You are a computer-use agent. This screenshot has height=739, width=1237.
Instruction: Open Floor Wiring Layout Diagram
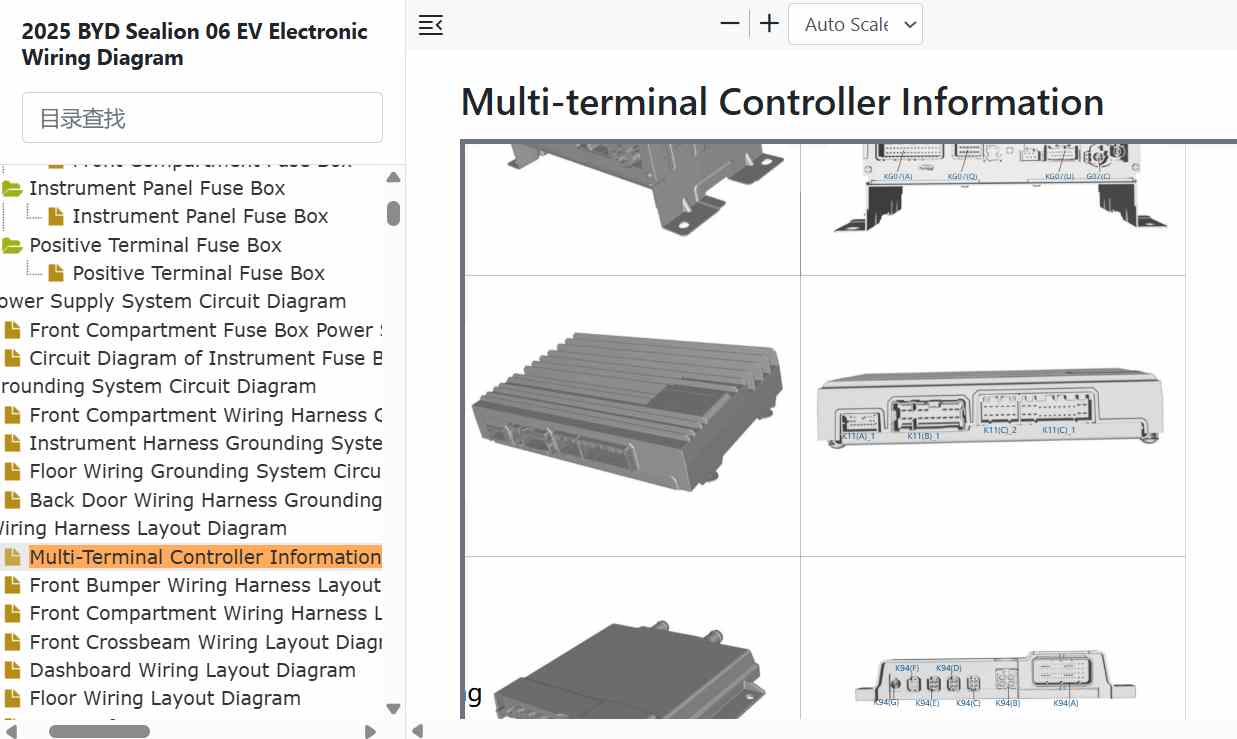tap(165, 698)
